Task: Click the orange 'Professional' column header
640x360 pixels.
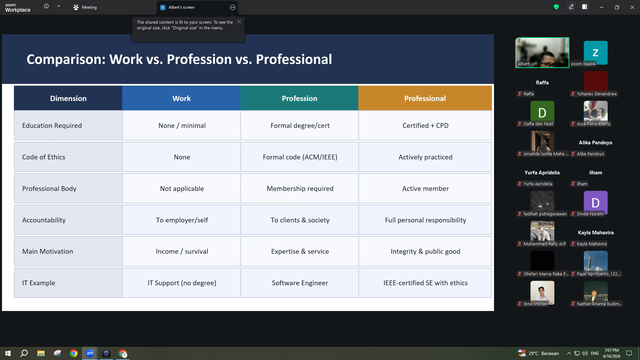Action: click(425, 98)
